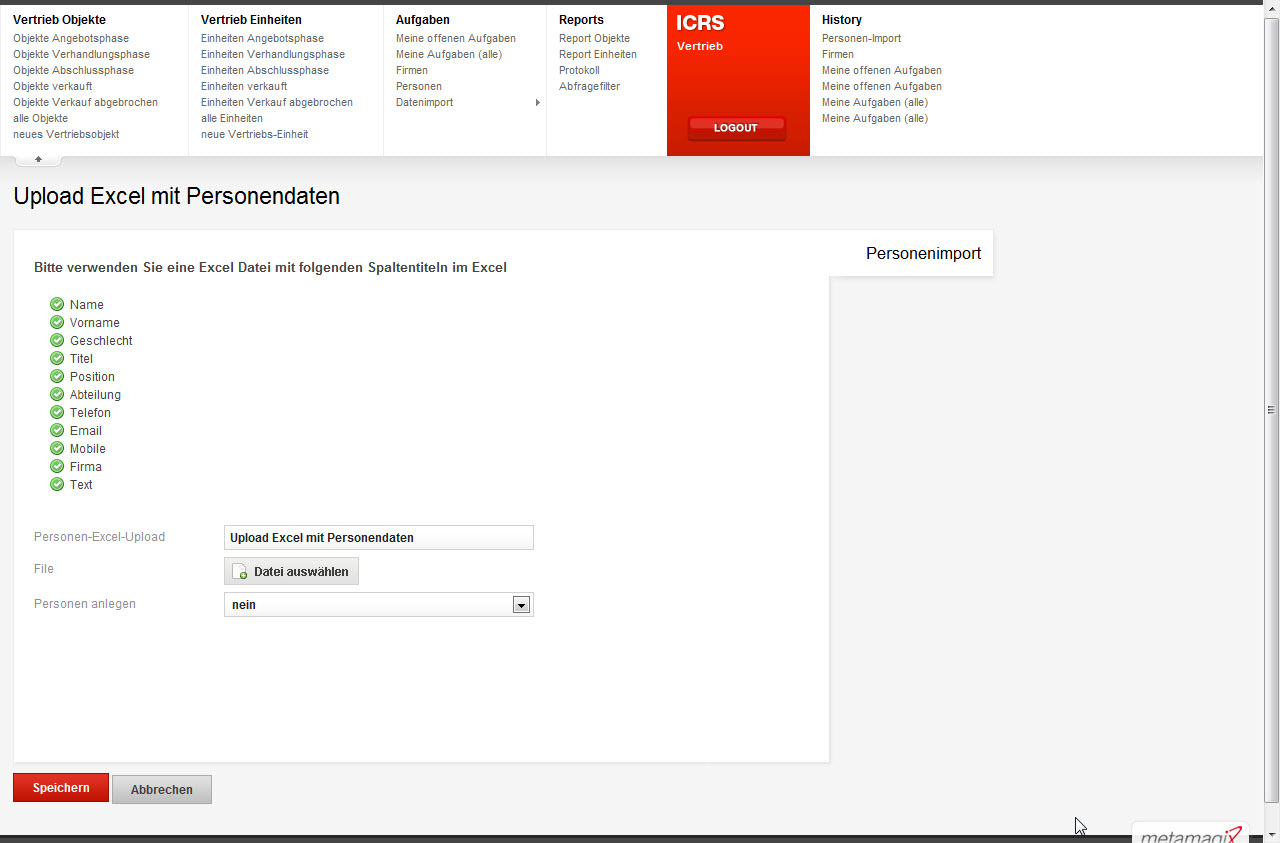Click the metamagix logo
This screenshot has width=1280, height=843.
1192,835
